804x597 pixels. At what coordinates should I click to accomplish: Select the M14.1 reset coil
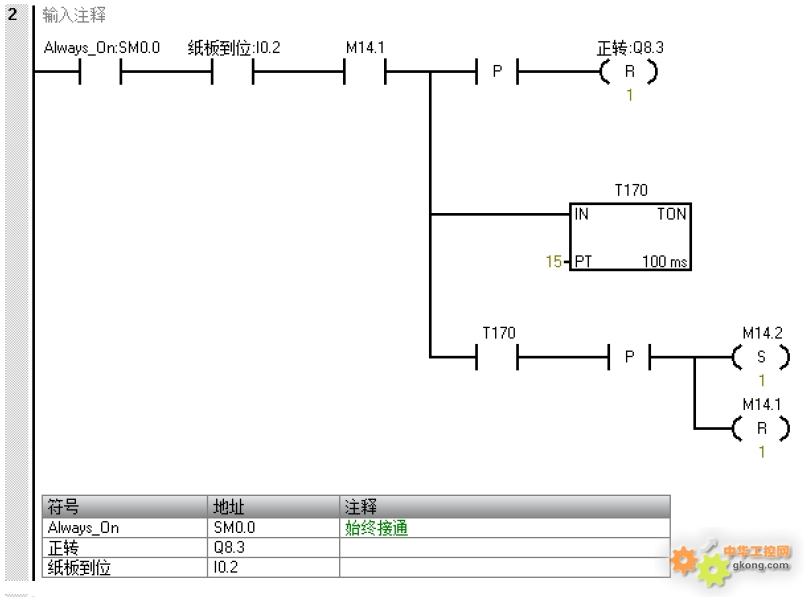coord(761,428)
